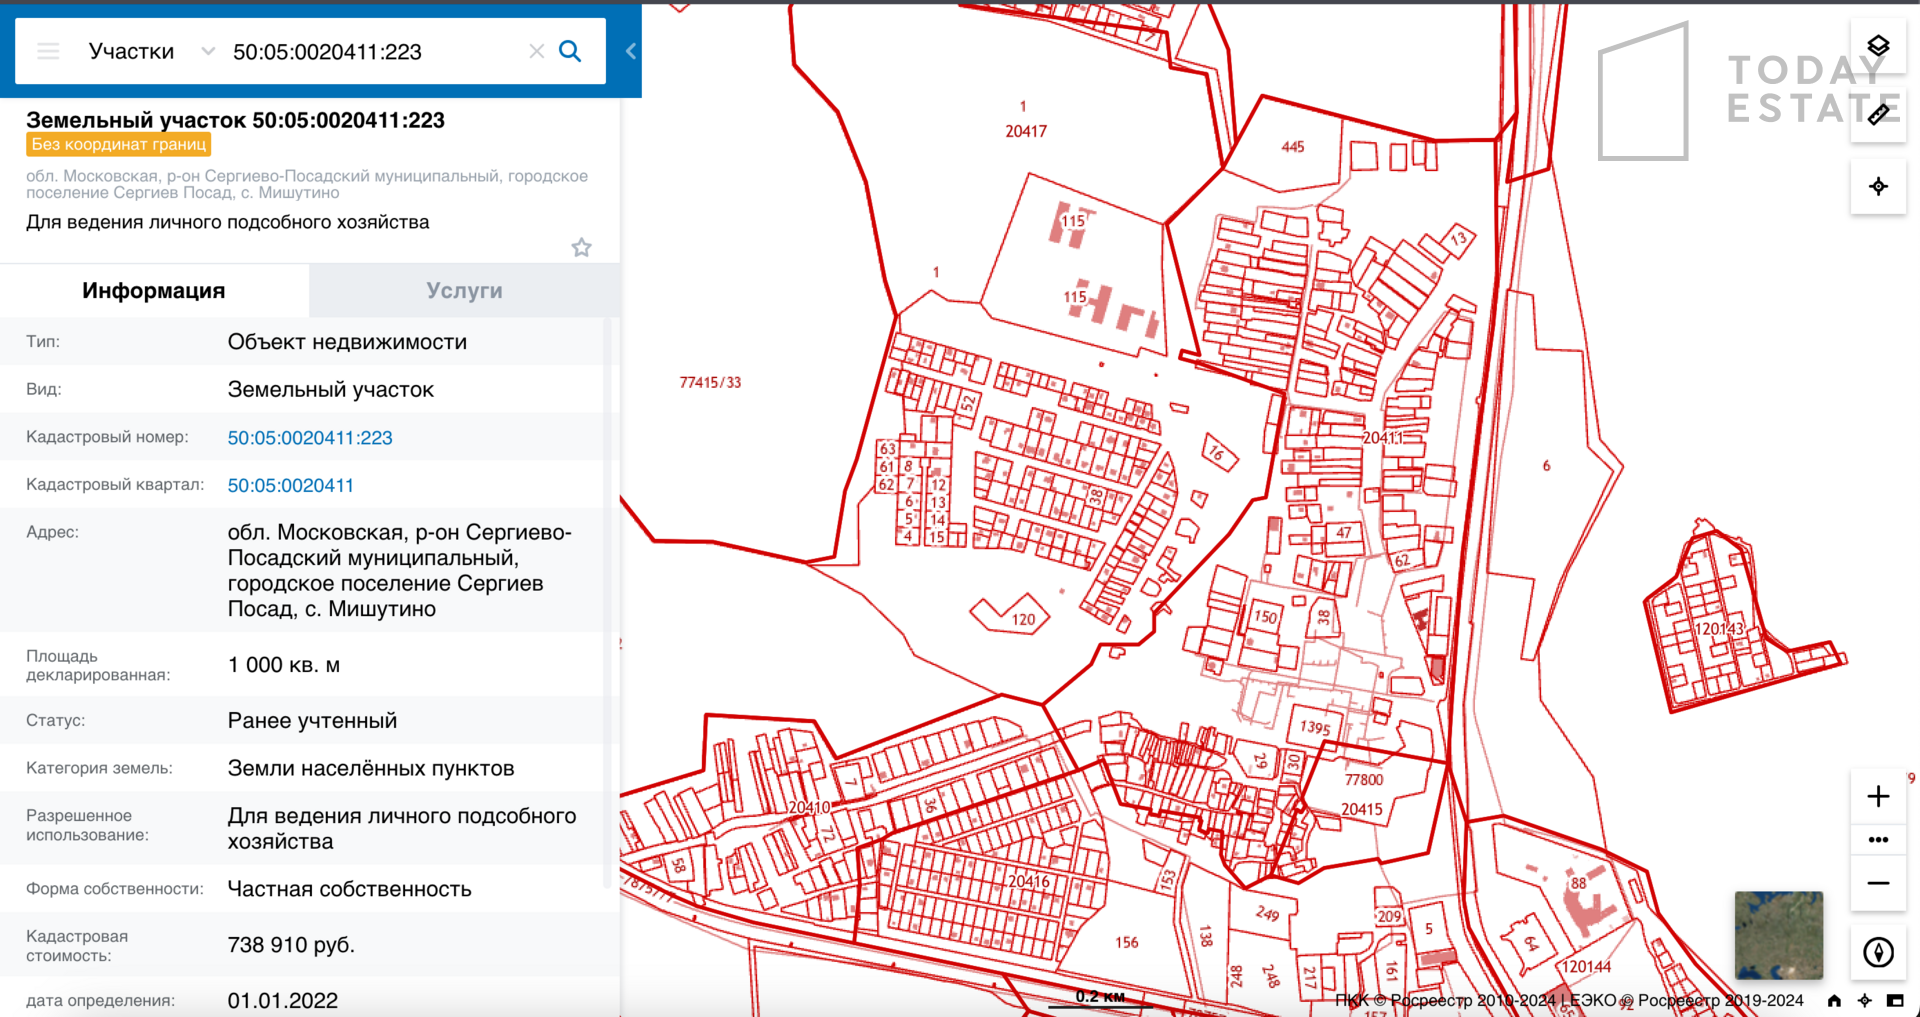Image resolution: width=1920 pixels, height=1017 pixels.
Task: Zoom in the map with plus
Action: pyautogui.click(x=1878, y=796)
